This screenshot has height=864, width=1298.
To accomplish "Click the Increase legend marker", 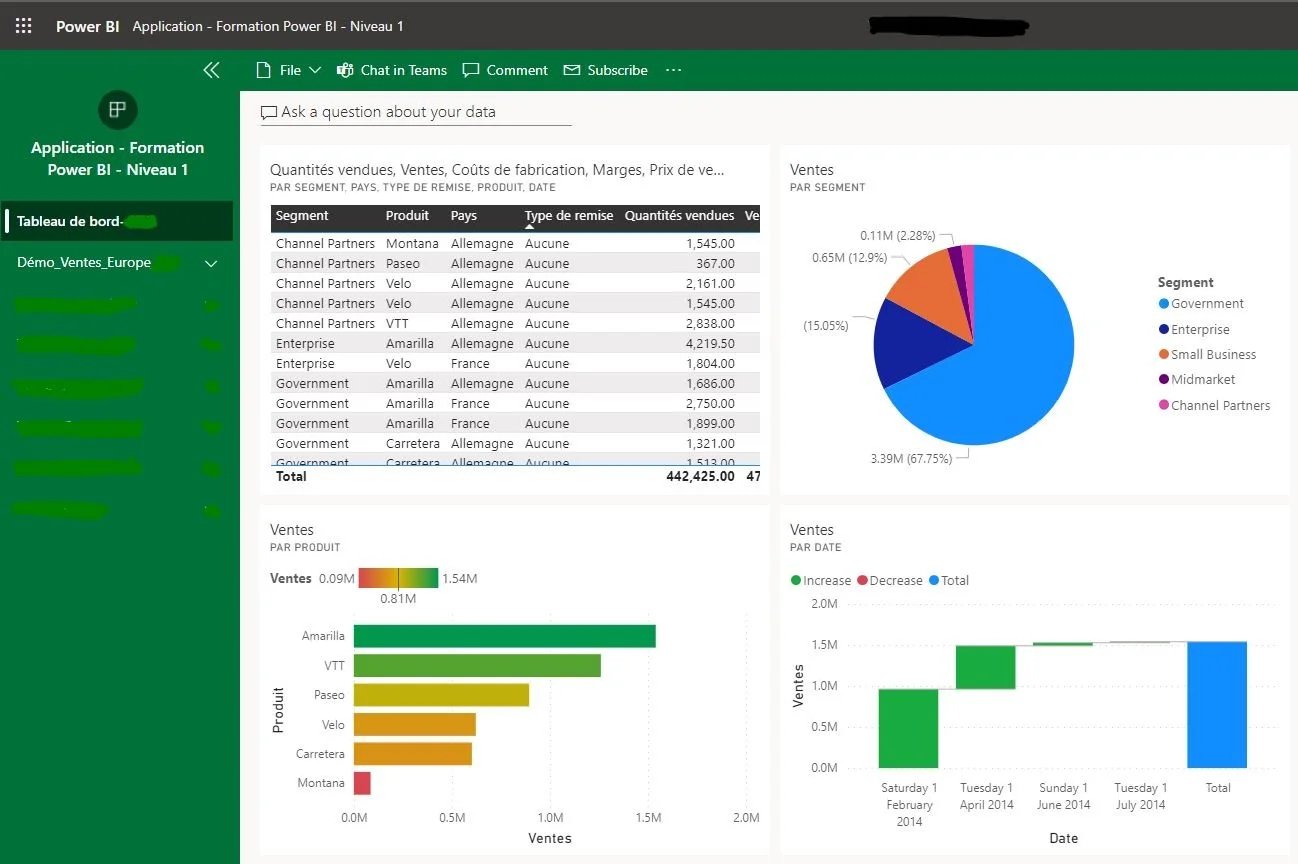I will coord(796,581).
